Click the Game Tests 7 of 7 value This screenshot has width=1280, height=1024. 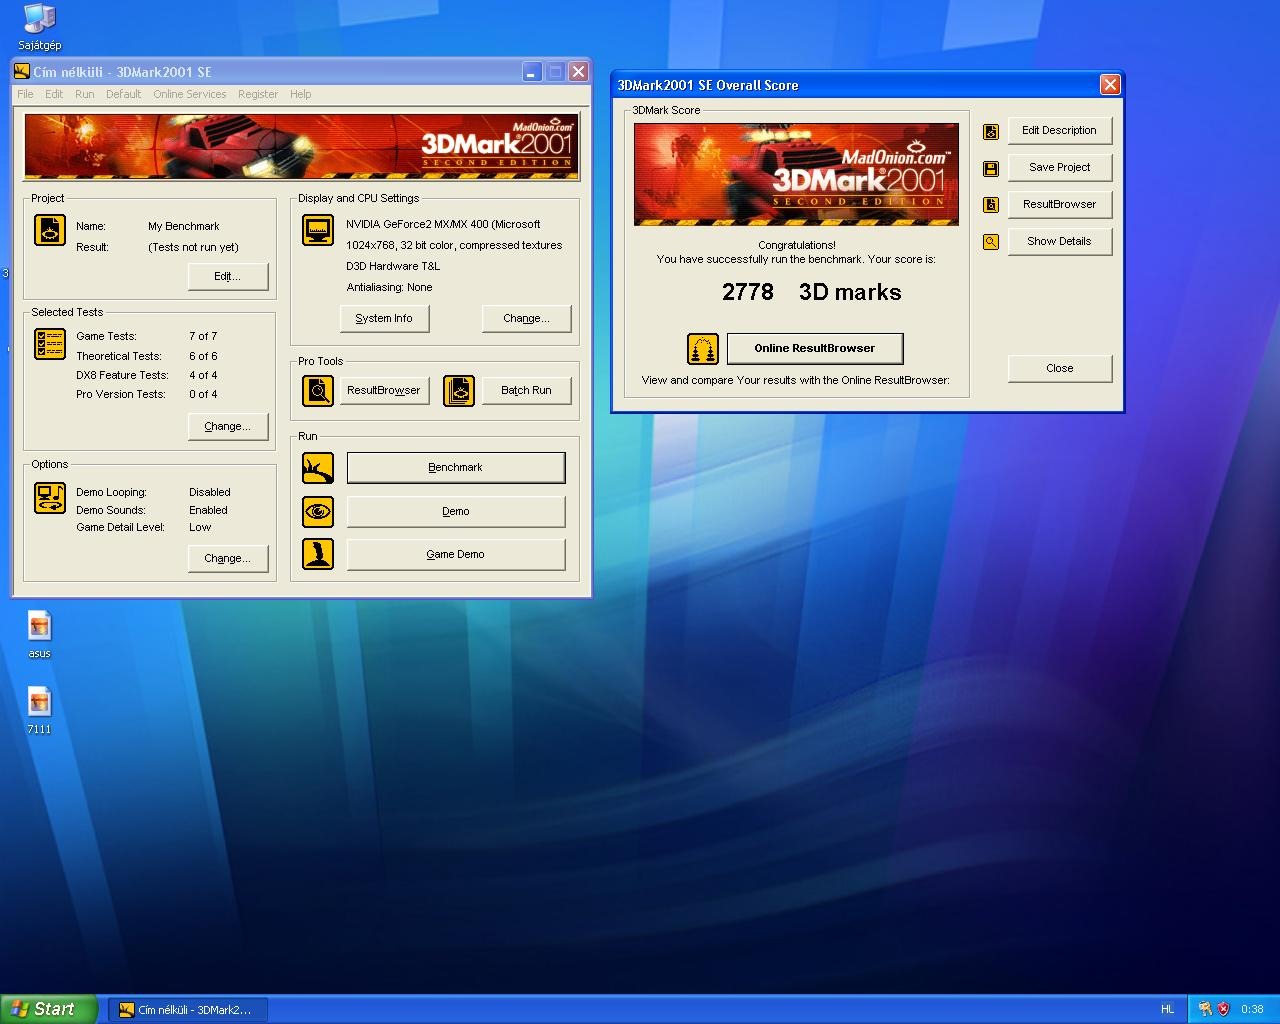point(203,336)
